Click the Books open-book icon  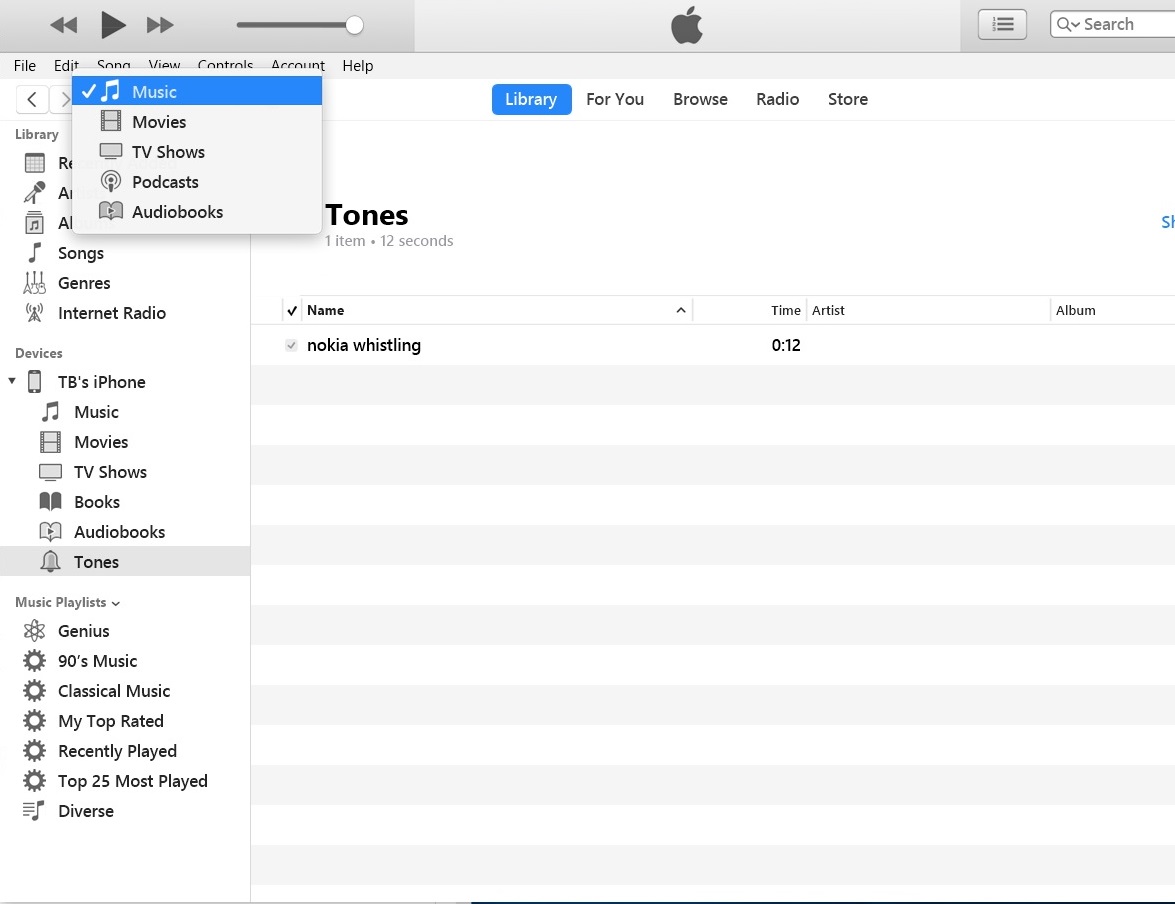tap(50, 501)
